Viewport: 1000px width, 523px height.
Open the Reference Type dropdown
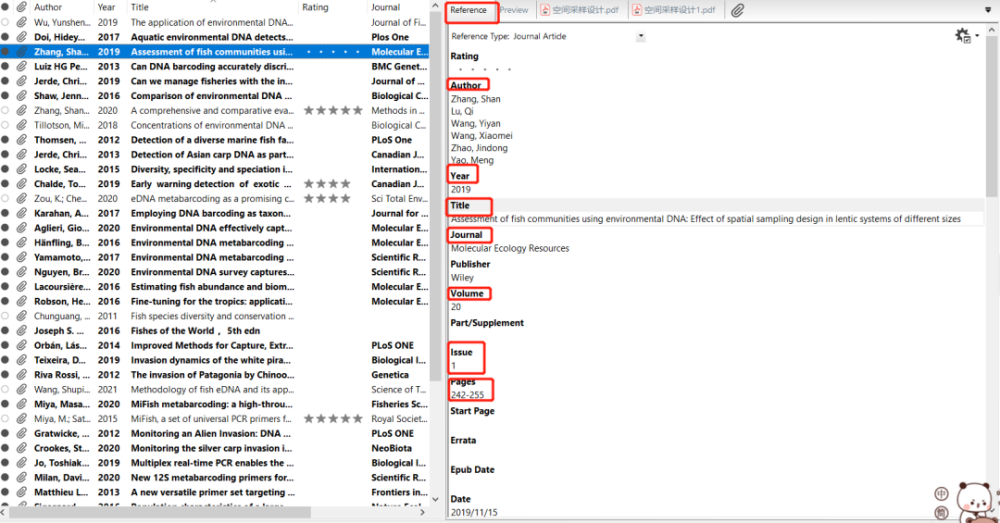pyautogui.click(x=640, y=36)
